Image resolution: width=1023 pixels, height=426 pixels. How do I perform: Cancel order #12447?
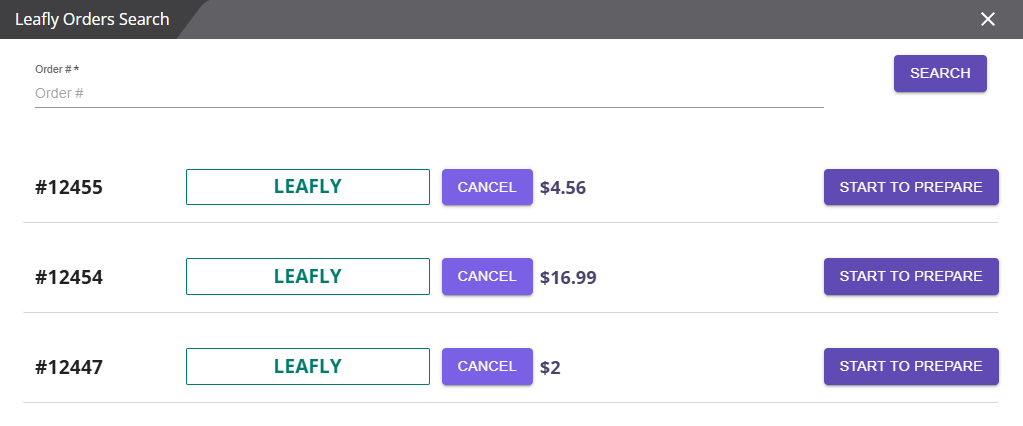point(487,367)
